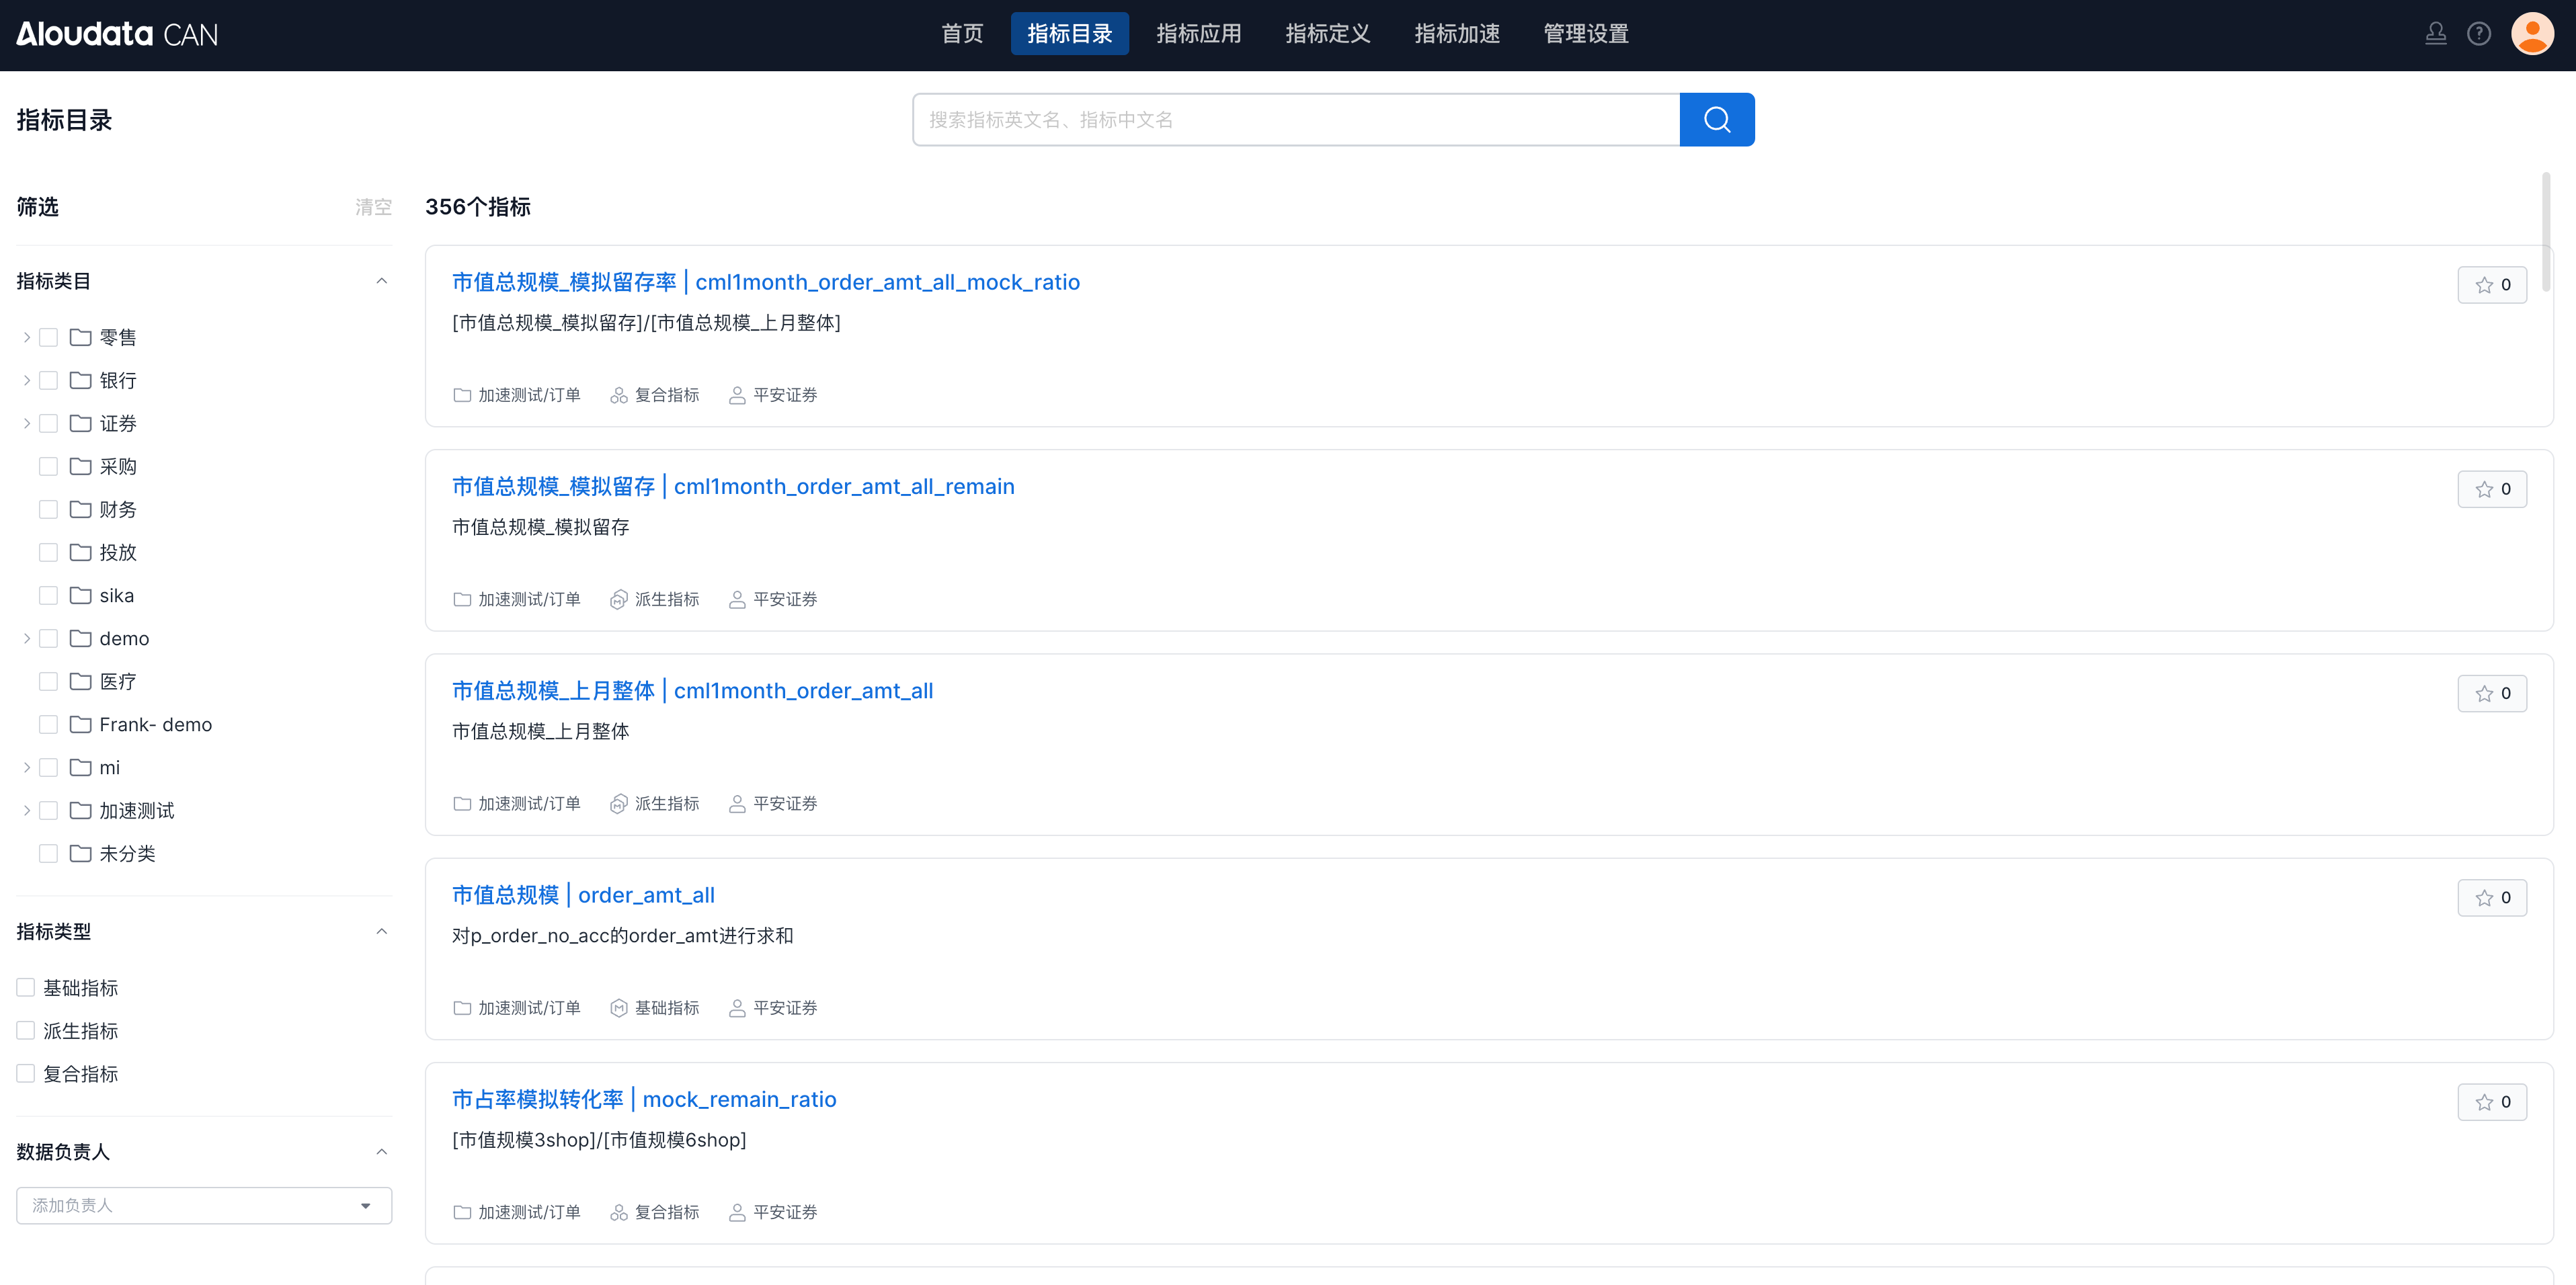Image resolution: width=2576 pixels, height=1285 pixels.
Task: Check the 零售 category checkbox
Action: click(48, 338)
